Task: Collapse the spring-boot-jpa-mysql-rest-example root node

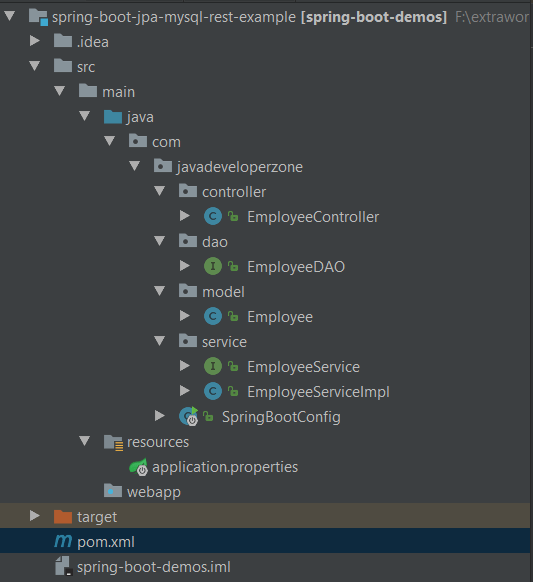Action: pyautogui.click(x=9, y=16)
